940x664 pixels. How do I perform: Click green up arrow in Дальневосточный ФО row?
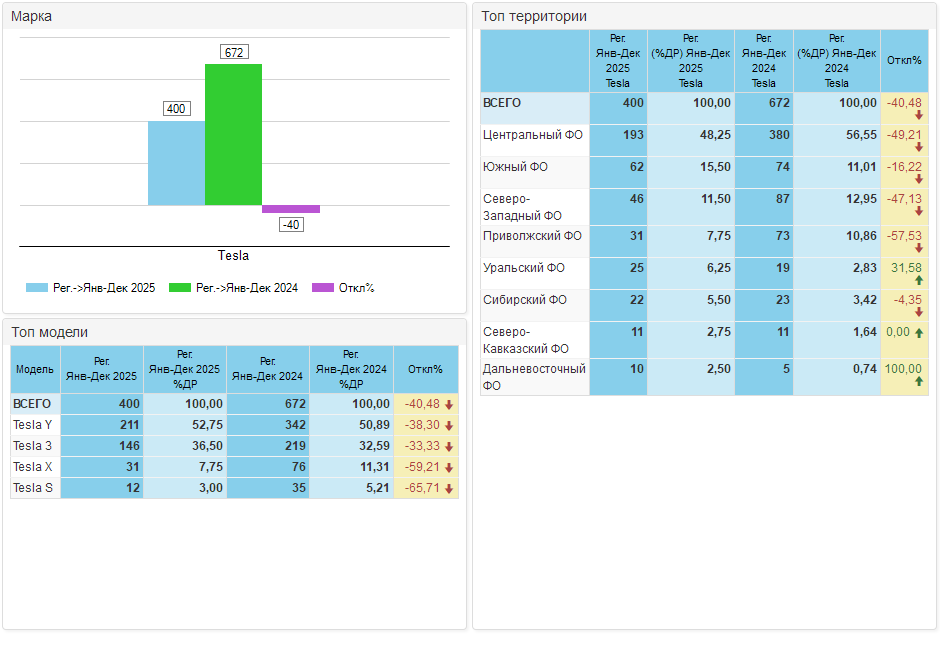pyautogui.click(x=918, y=382)
